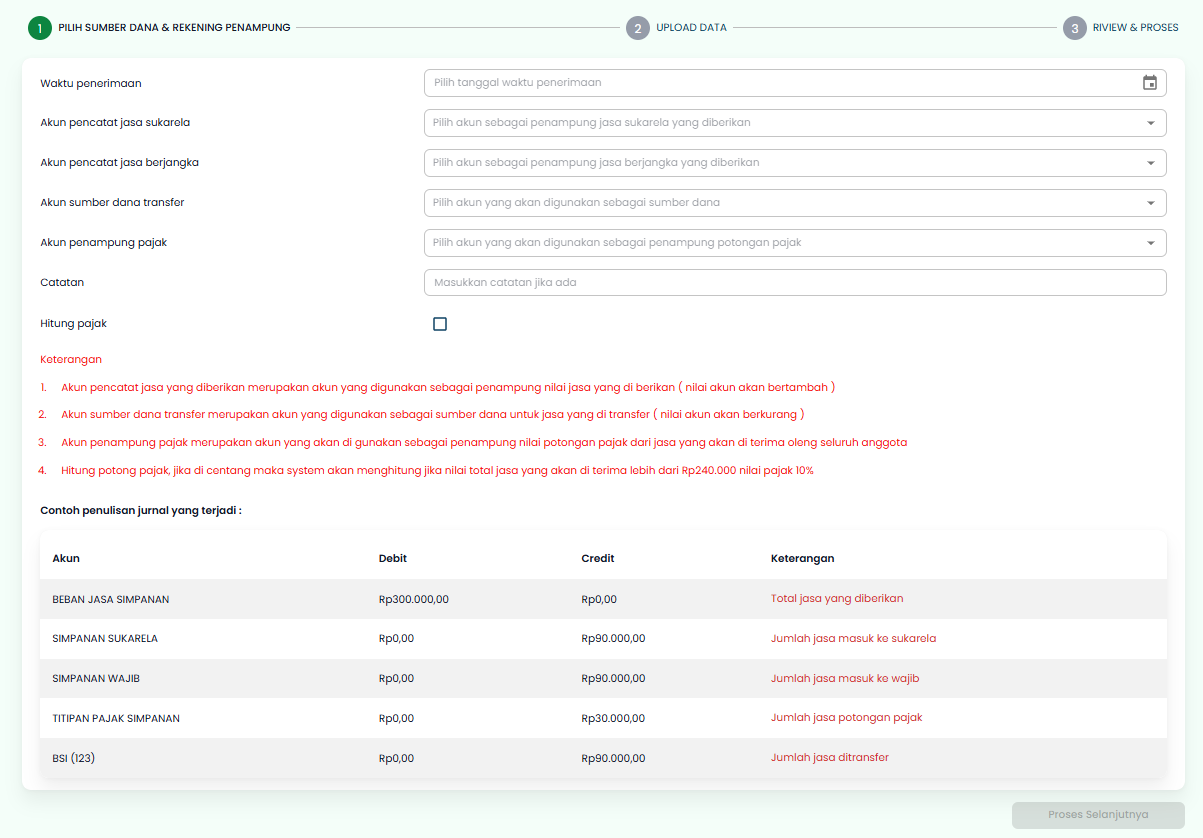This screenshot has height=838, width=1203.
Task: Click the step 3 circle indicator
Action: coord(1074,28)
